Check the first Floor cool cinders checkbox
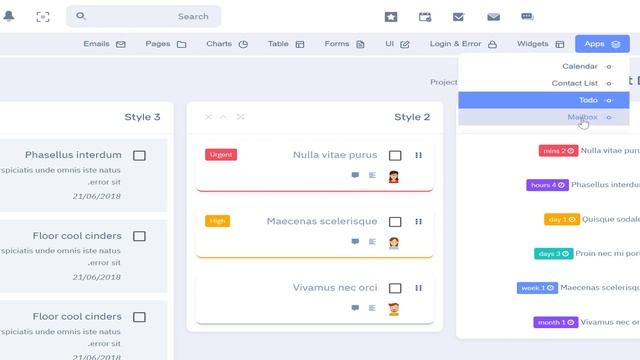Screen dimensions: 640x360 coord(139,236)
